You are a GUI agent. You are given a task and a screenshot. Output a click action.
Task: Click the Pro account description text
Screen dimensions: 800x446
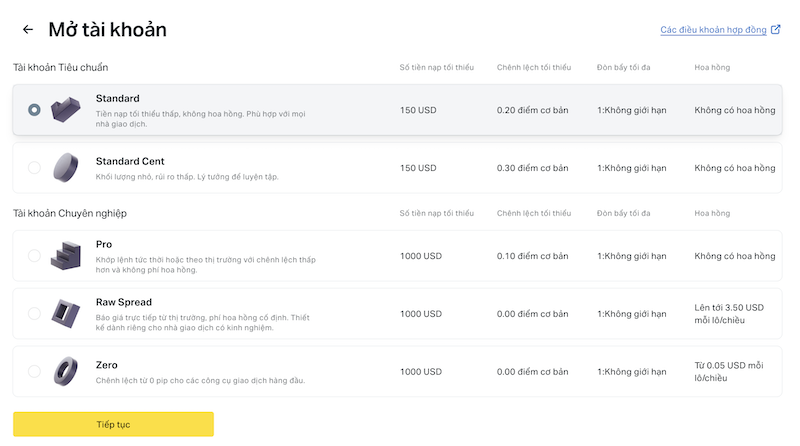(x=206, y=265)
